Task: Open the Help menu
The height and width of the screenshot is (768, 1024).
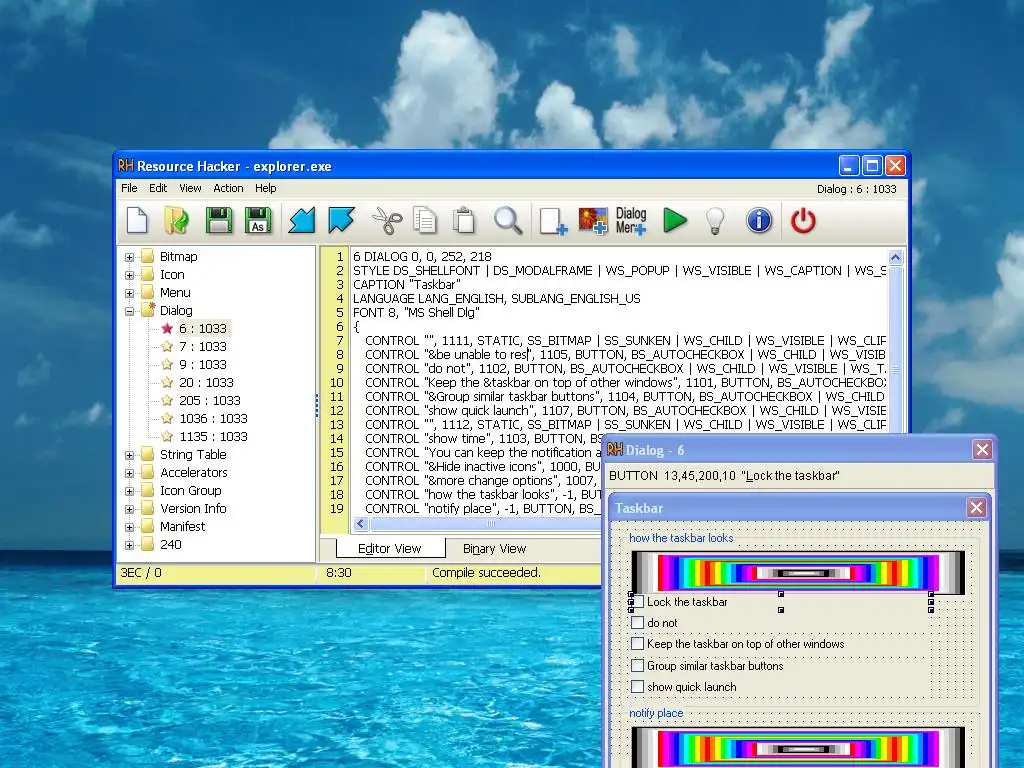Action: (x=266, y=188)
